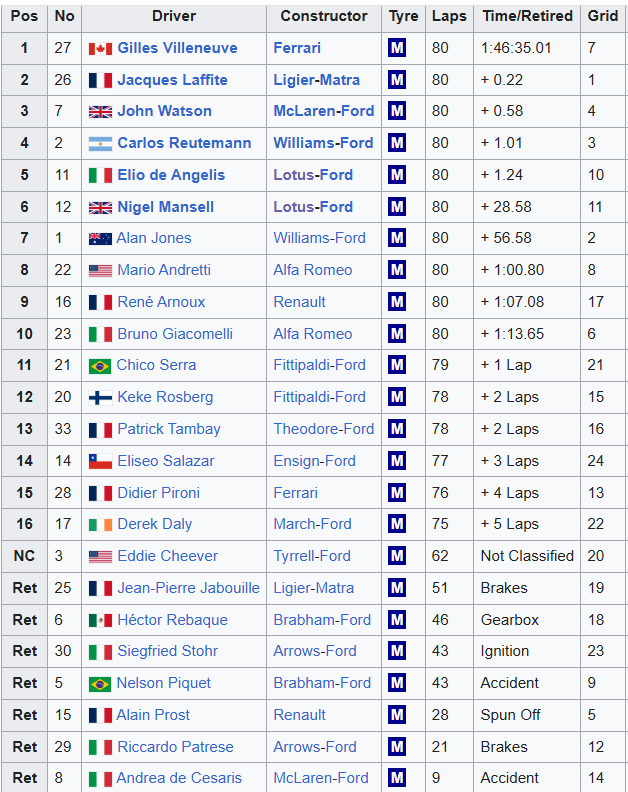Click the Time/Retired column header
This screenshot has height=792, width=628.
[527, 16]
